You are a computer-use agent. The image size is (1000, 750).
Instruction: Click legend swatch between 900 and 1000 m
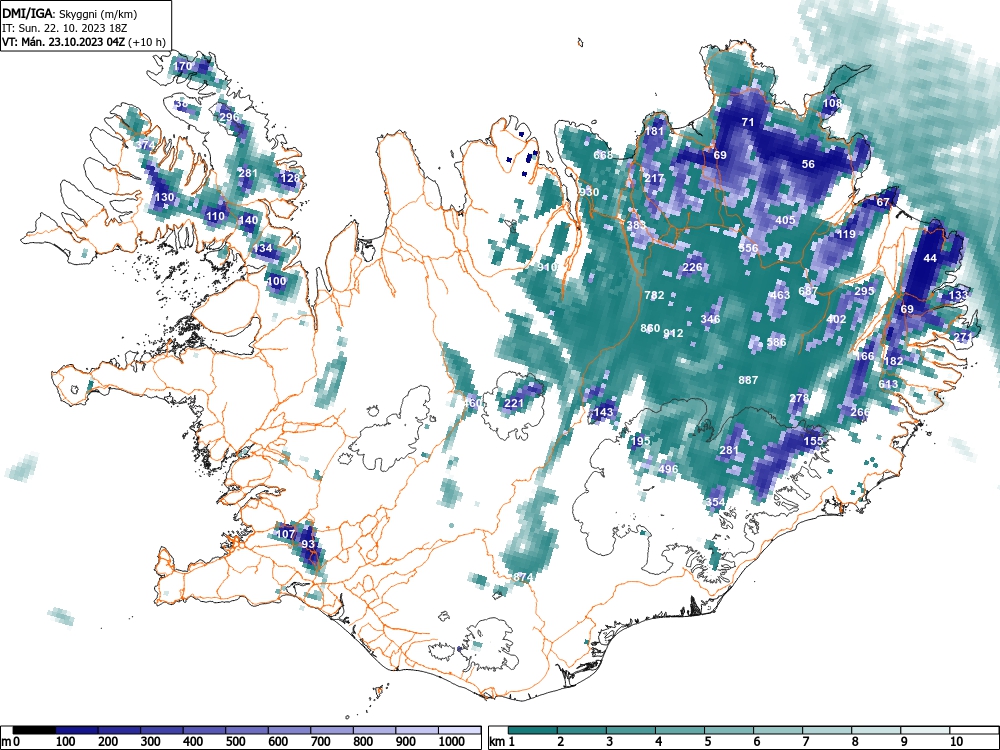(417, 730)
